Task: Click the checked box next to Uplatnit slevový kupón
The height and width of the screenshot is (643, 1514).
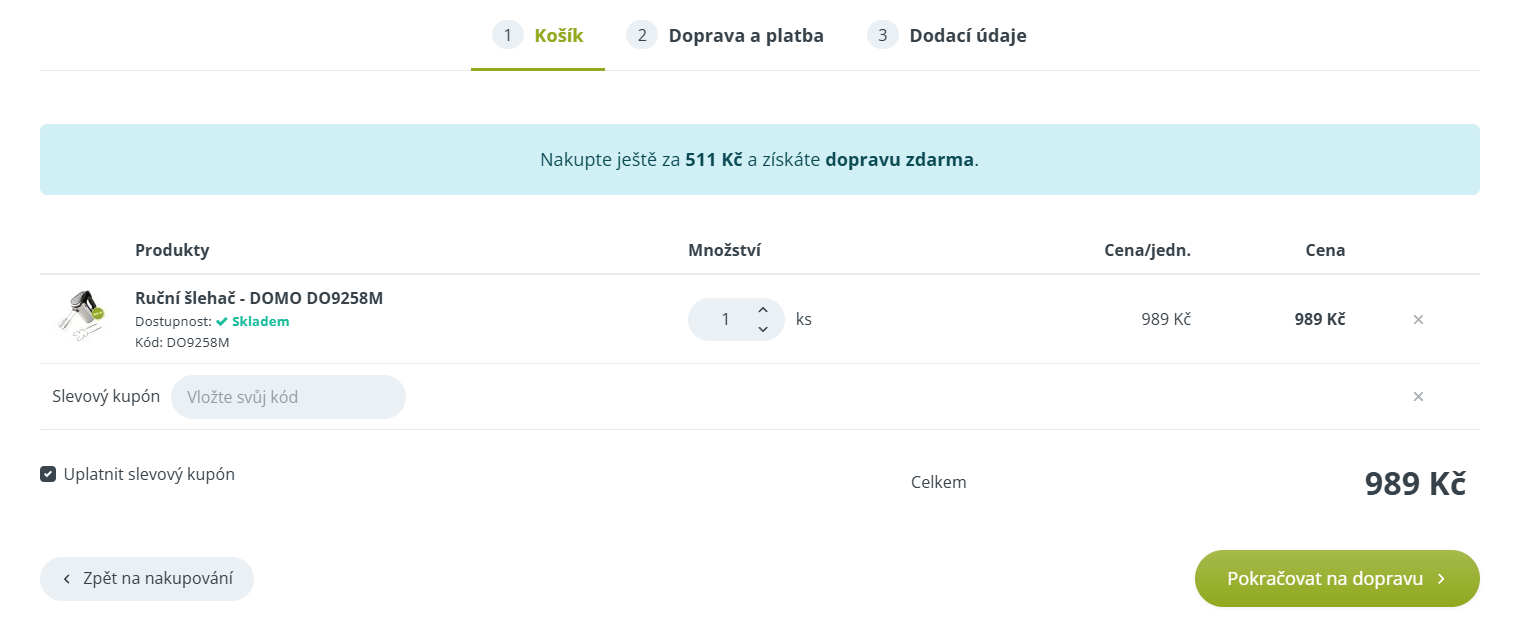Action: pos(48,474)
